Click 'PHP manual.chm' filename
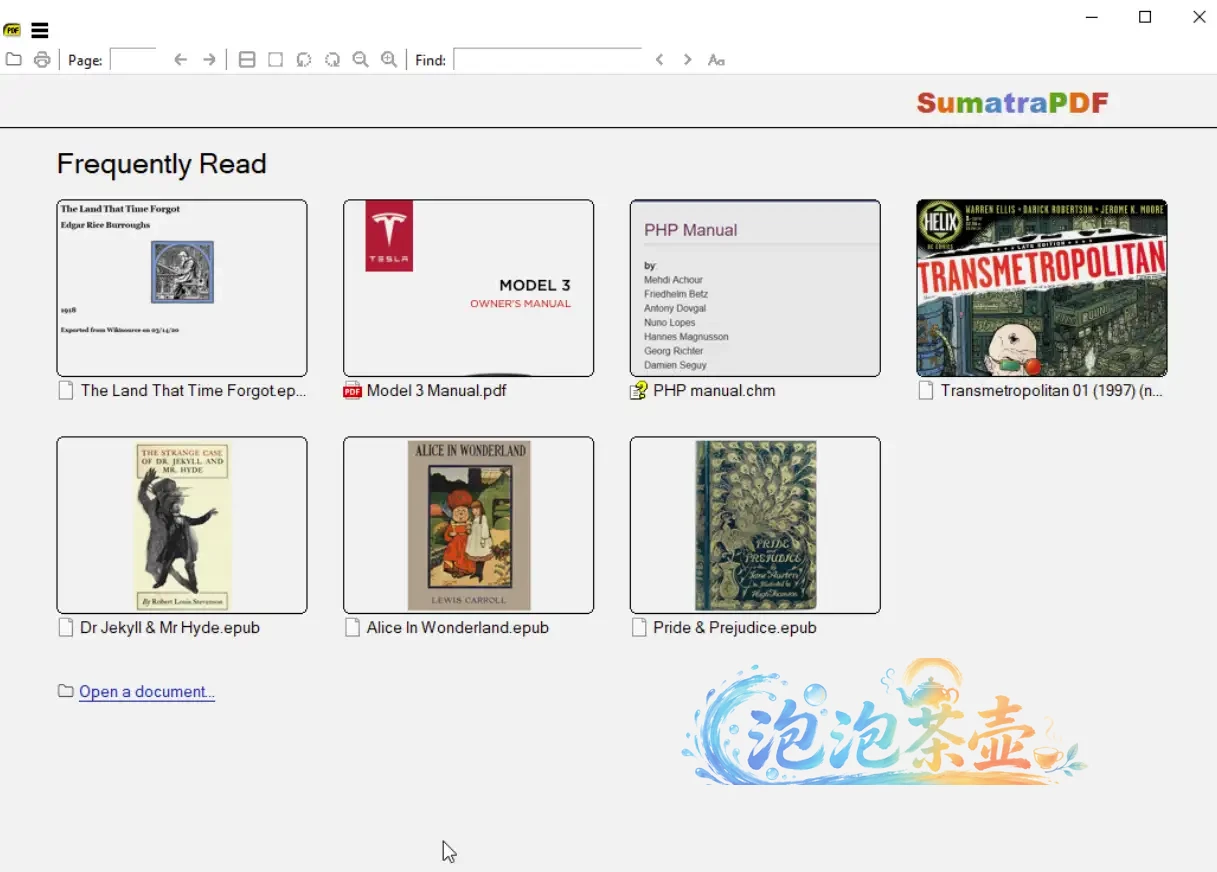Image resolution: width=1217 pixels, height=872 pixels. pos(715,391)
